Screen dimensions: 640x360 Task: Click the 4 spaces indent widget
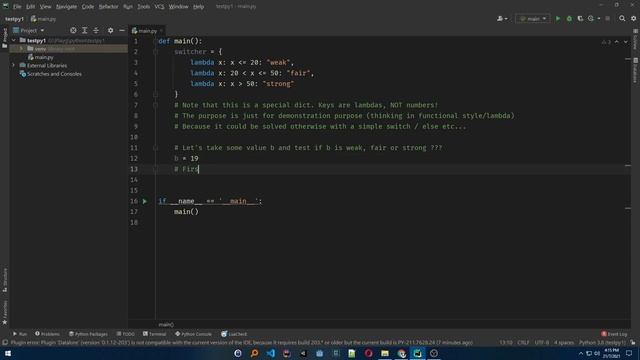[x=564, y=342]
